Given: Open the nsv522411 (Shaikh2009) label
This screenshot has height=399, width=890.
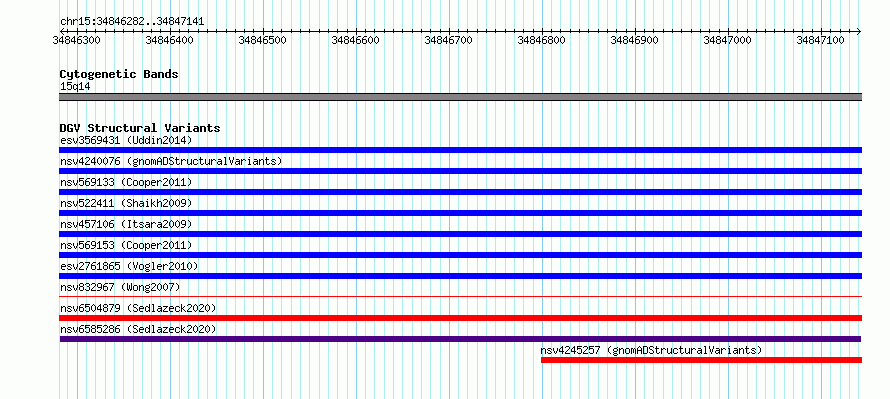Looking at the screenshot, I should tap(126, 203).
